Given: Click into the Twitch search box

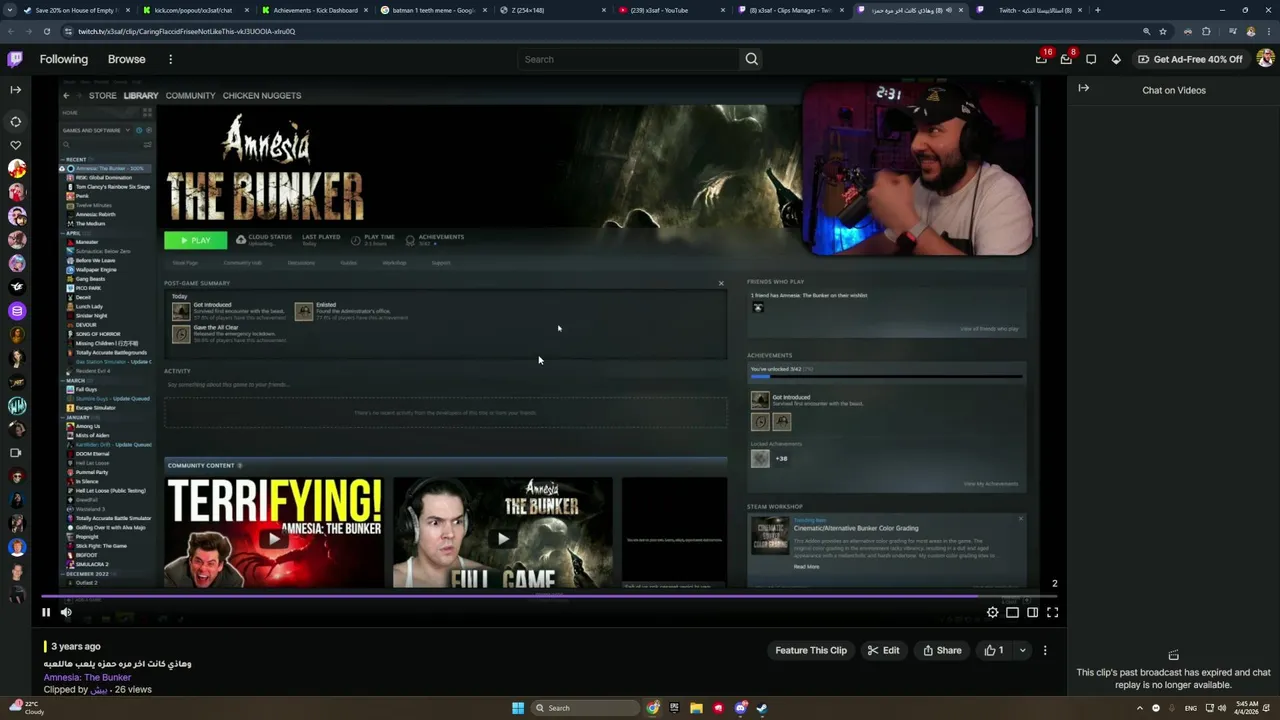Looking at the screenshot, I should [x=629, y=59].
